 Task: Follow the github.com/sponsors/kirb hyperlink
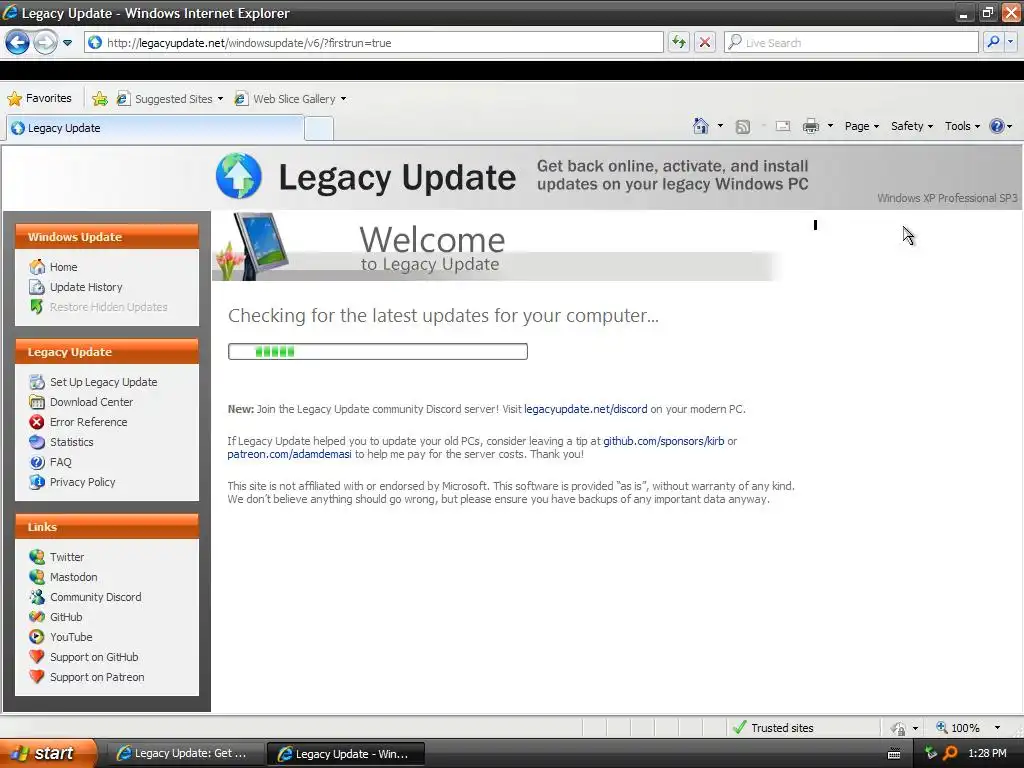[x=664, y=441]
